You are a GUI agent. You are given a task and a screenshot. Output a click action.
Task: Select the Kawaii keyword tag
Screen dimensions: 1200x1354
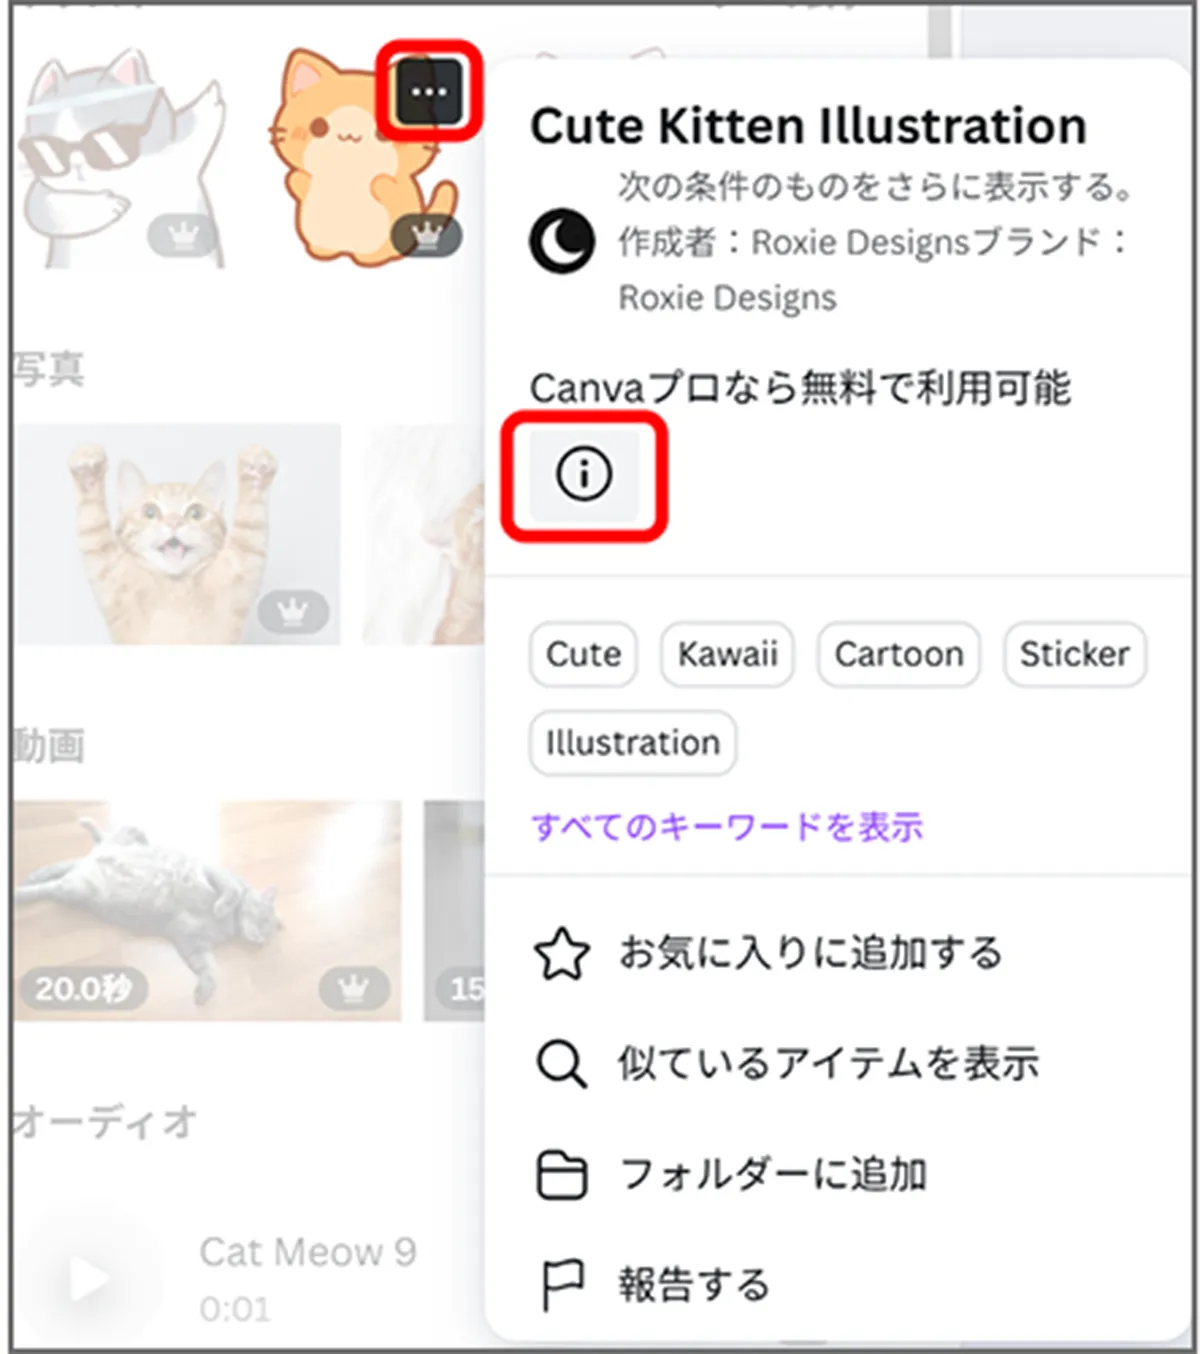pos(727,654)
